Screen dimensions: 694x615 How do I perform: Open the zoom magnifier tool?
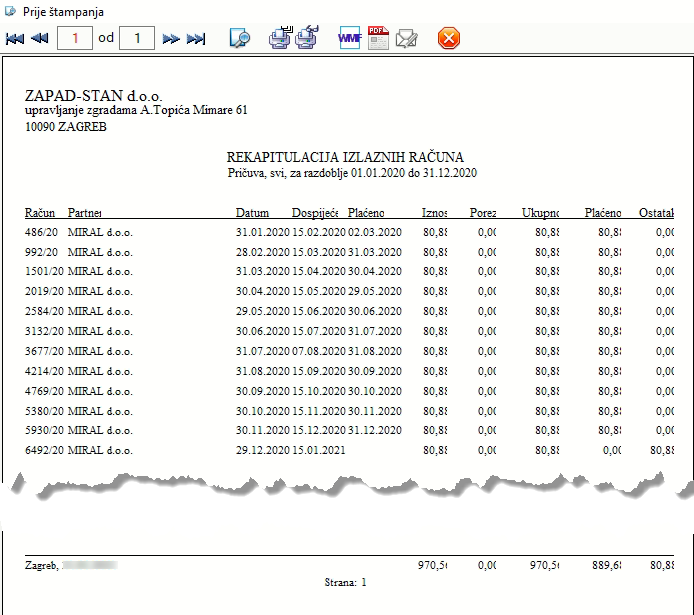(x=239, y=38)
